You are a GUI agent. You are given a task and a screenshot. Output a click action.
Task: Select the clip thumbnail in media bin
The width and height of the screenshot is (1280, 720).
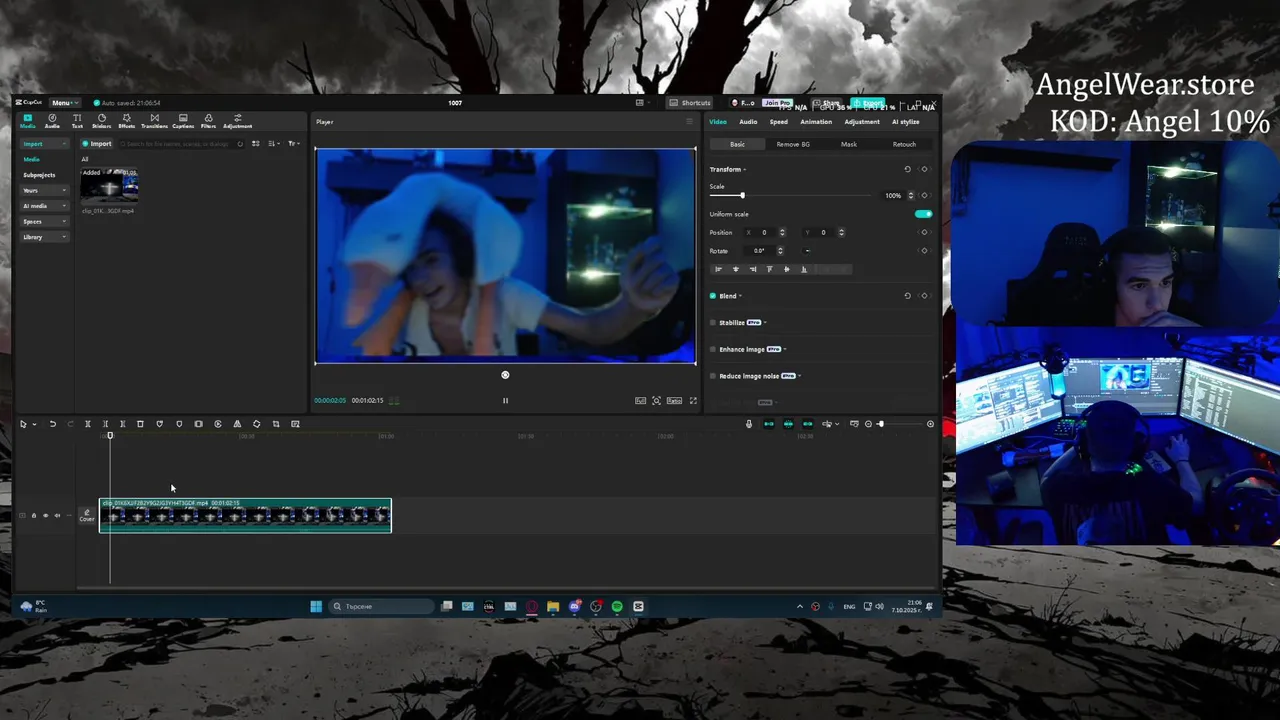[109, 186]
